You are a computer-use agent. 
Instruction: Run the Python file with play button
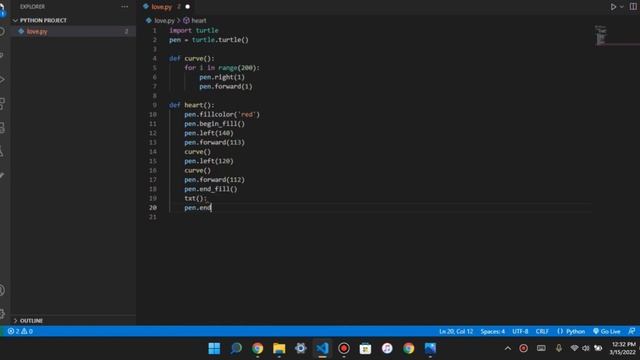(x=613, y=7)
